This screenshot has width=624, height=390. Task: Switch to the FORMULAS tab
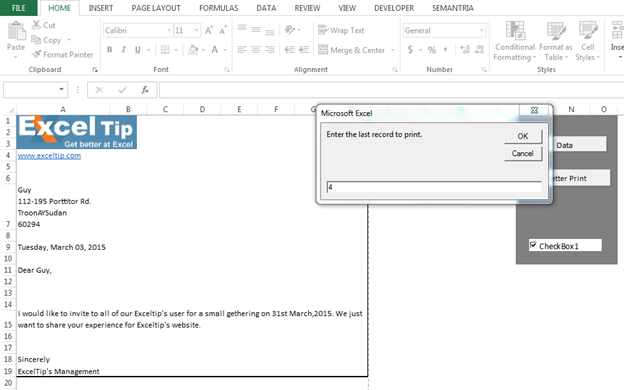[x=218, y=8]
